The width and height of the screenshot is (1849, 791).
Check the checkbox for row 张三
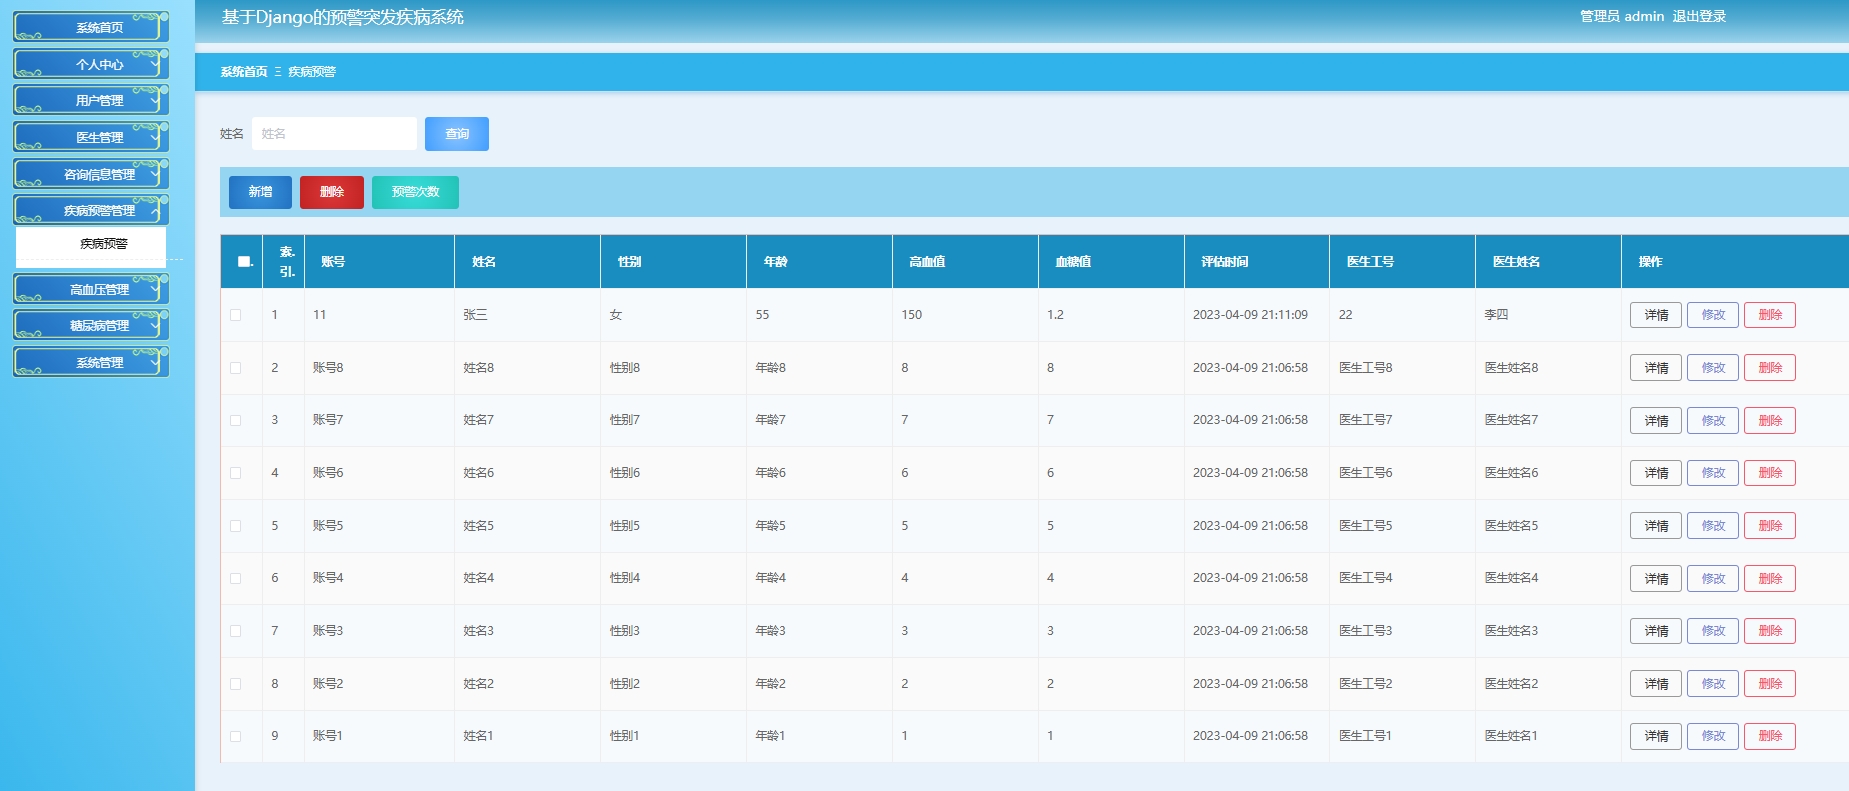[236, 315]
